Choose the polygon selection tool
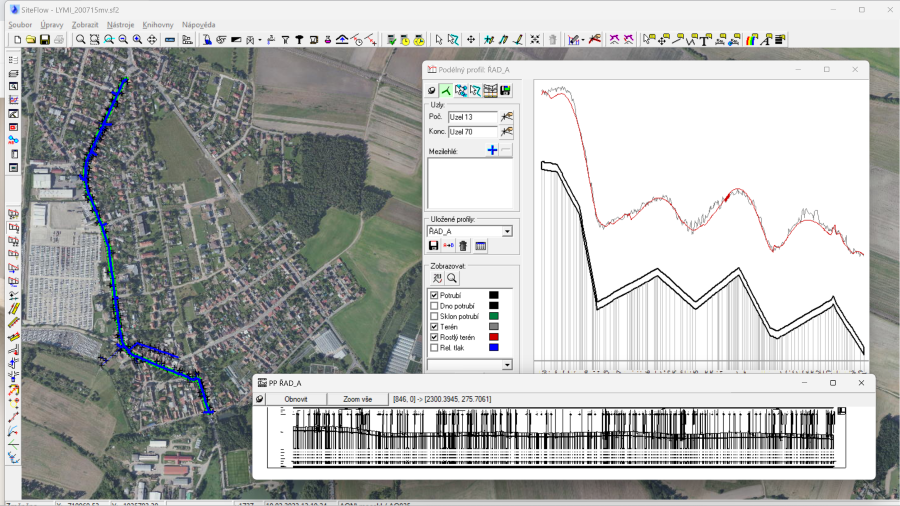Image resolution: width=900 pixels, height=506 pixels. click(x=453, y=40)
